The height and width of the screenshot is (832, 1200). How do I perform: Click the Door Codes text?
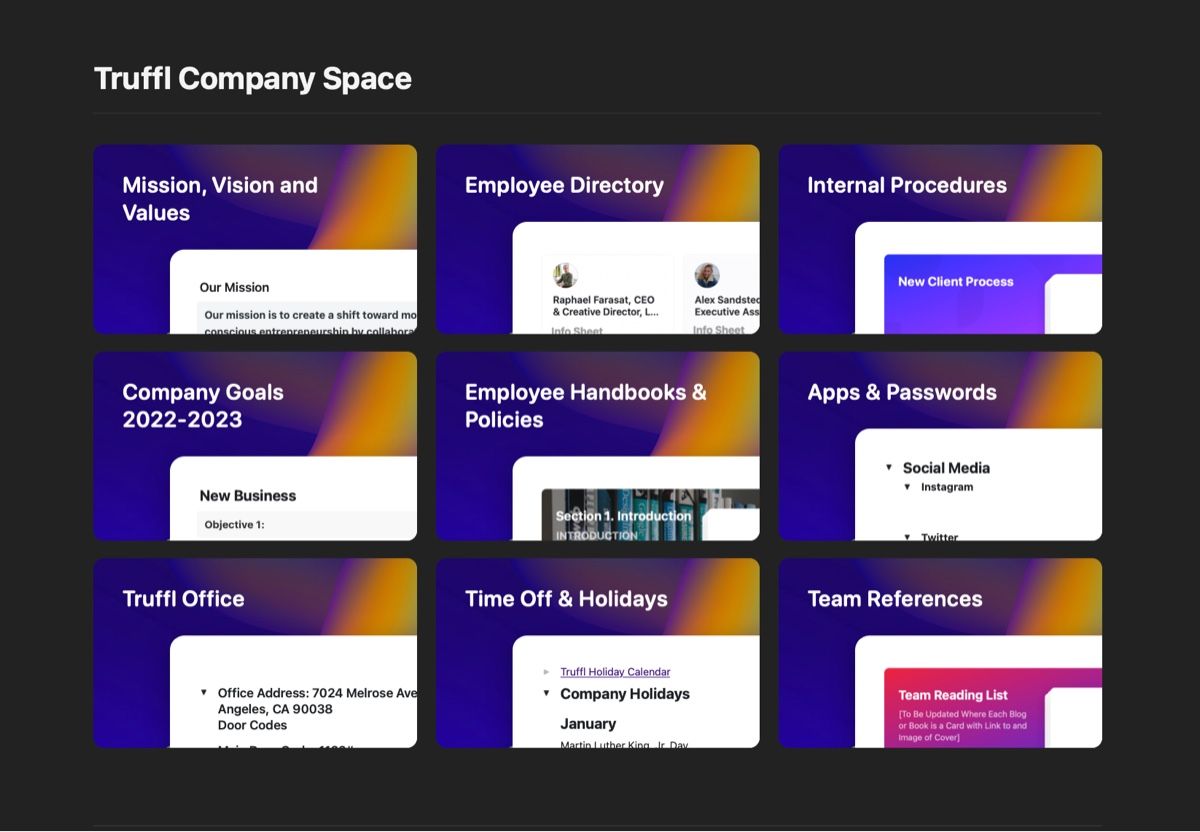pos(252,725)
